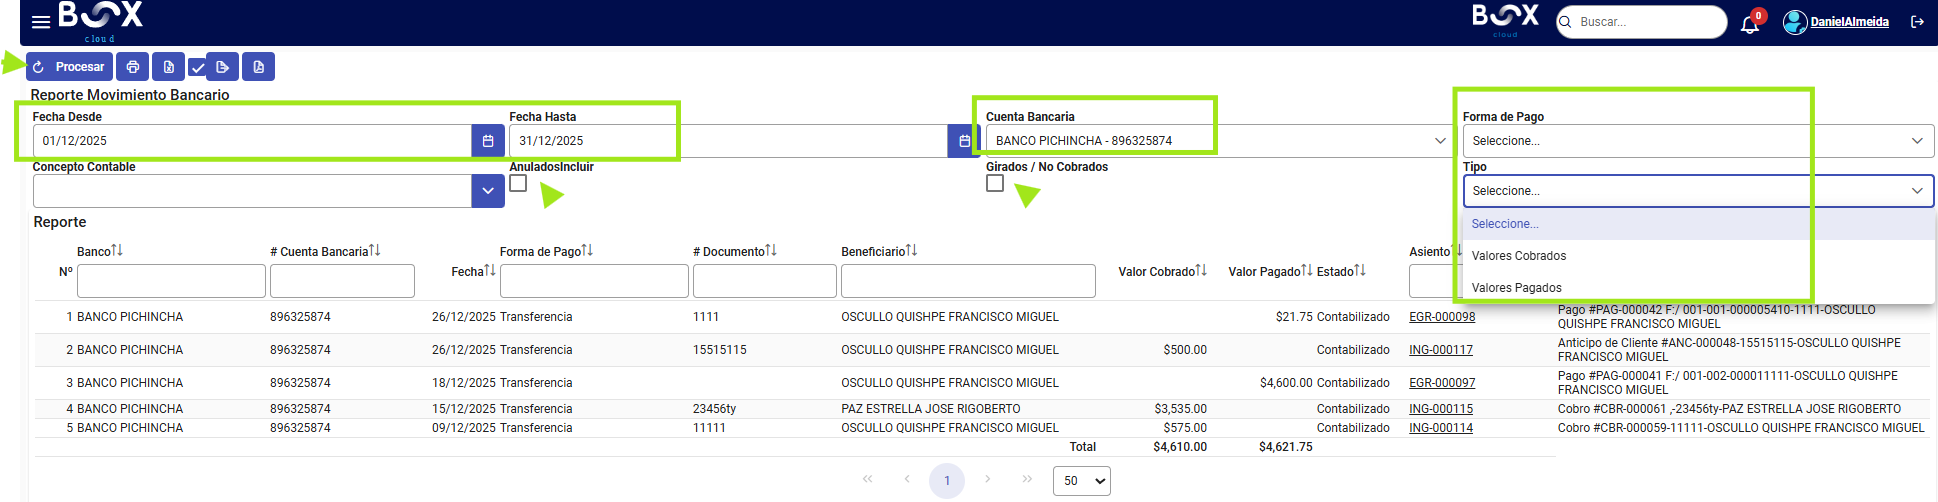This screenshot has width=1938, height=502.
Task: Go to last page of results
Action: tap(1027, 479)
